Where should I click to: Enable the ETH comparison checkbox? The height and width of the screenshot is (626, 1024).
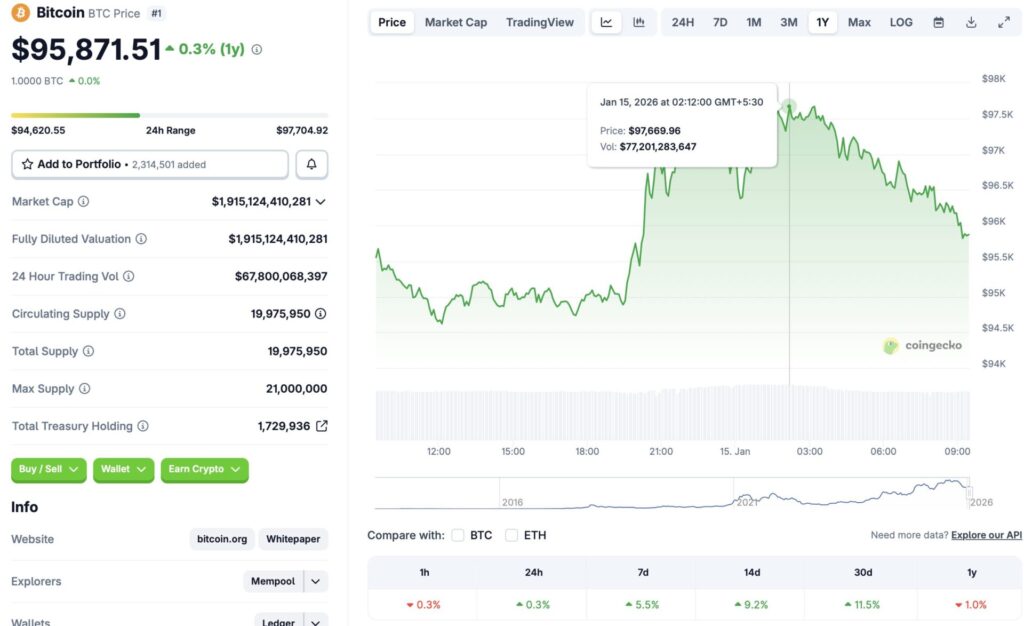[x=510, y=535]
